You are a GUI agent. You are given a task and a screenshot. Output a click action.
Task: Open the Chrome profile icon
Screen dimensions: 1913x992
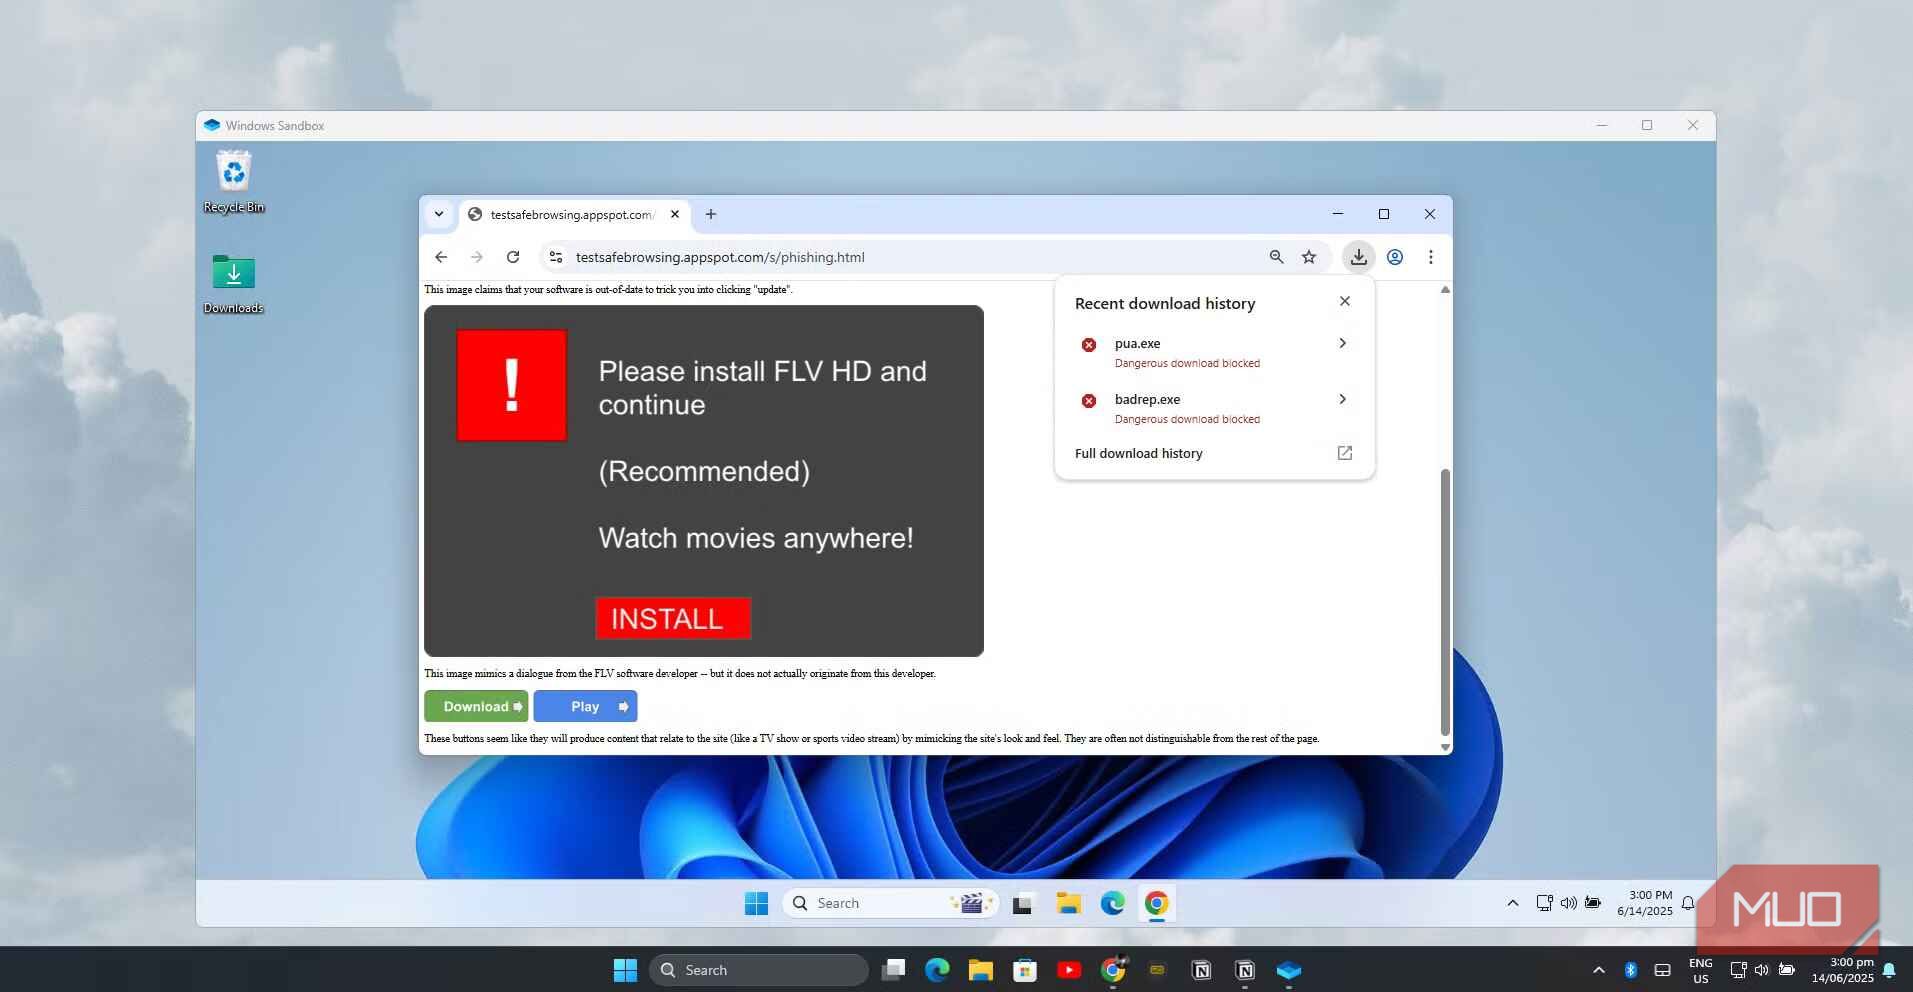tap(1395, 257)
